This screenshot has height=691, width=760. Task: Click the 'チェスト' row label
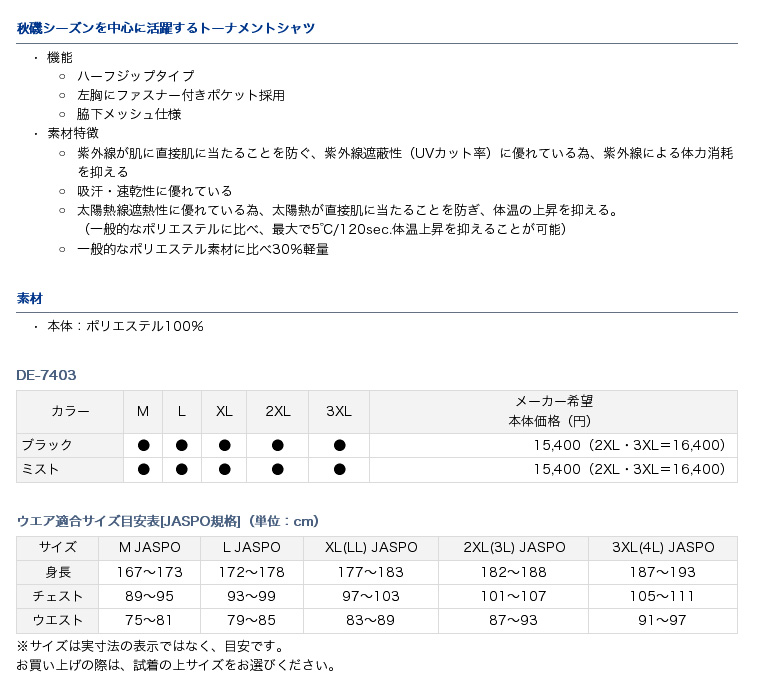point(58,597)
